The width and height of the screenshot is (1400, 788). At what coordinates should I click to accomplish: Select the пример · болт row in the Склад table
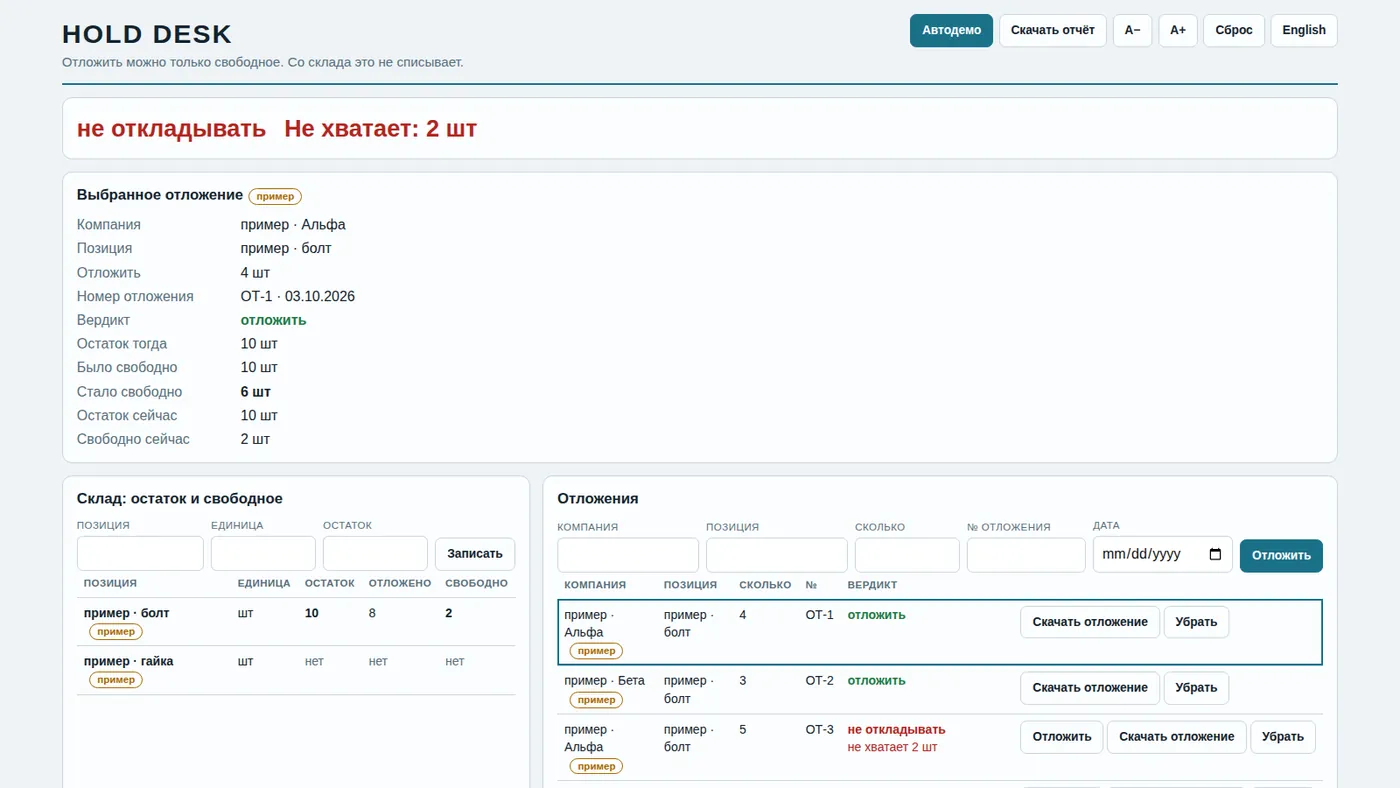[x=296, y=622]
